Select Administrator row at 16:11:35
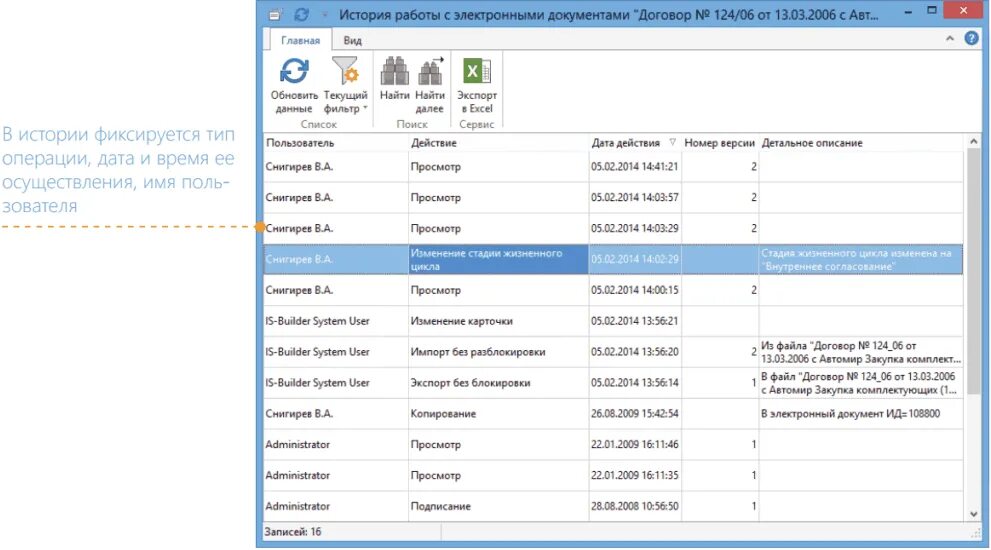This screenshot has height=550, width=991. click(613, 475)
